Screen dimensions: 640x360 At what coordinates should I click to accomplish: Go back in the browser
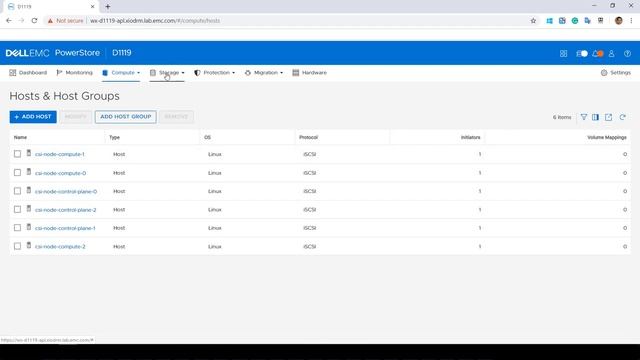tap(9, 20)
